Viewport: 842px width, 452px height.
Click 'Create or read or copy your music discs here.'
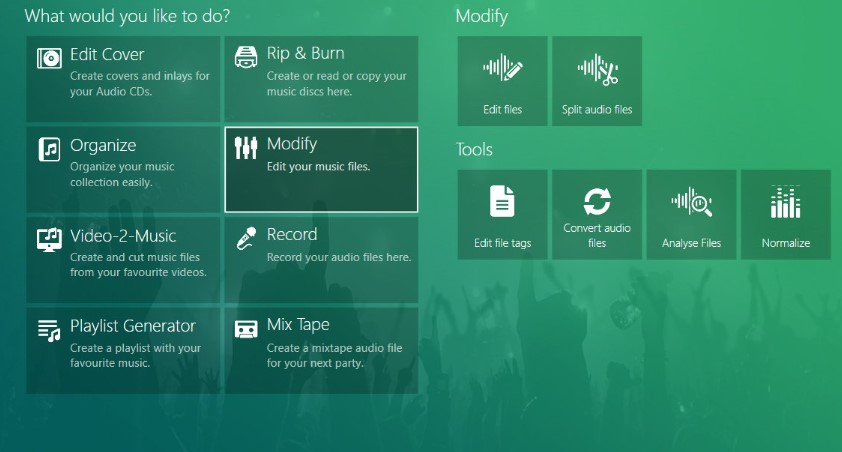click(337, 84)
